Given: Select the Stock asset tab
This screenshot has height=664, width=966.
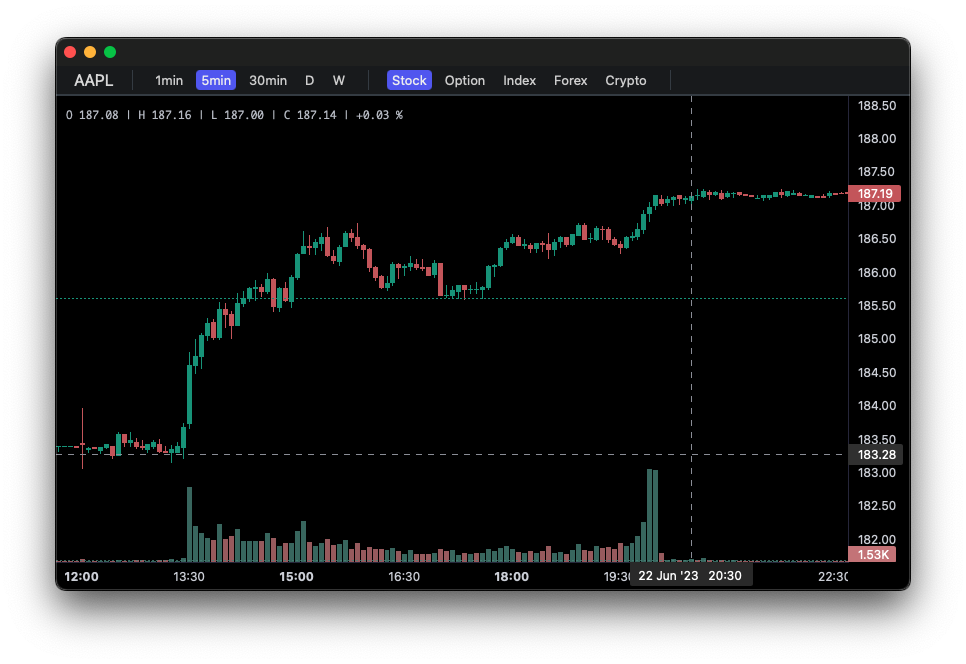Looking at the screenshot, I should pos(409,80).
